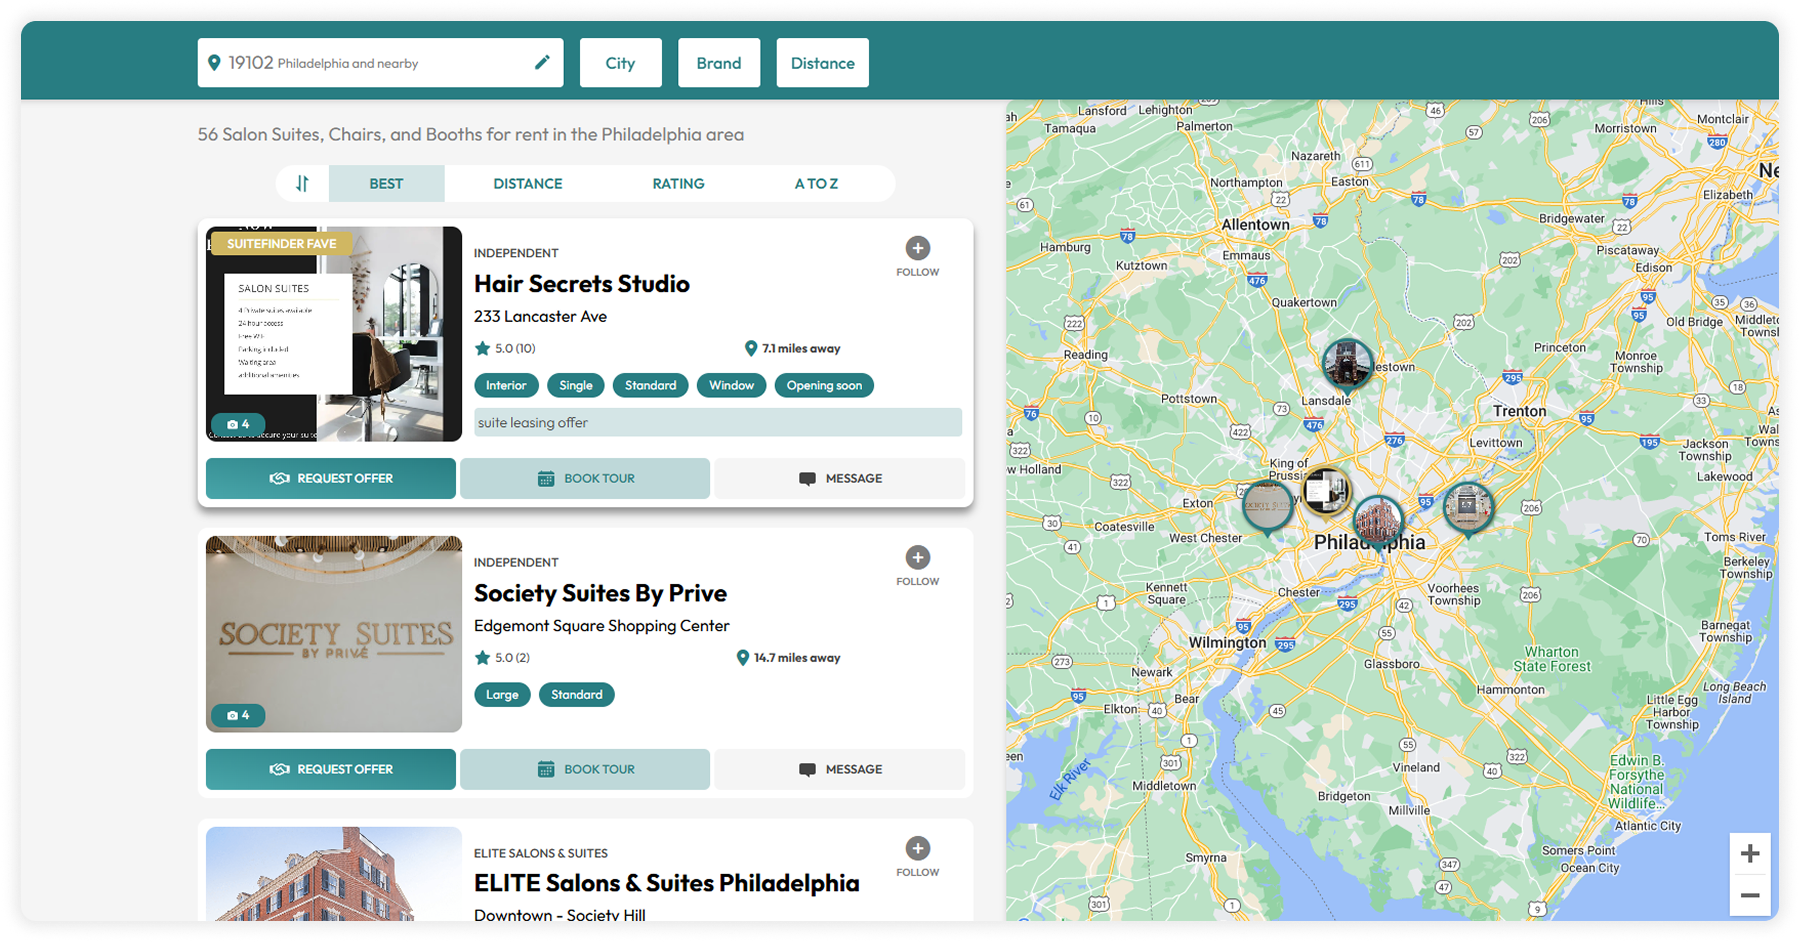Follow ELITE Salons & Suites Philadelphia plus icon
Viewport: 1800px width, 942px height.
click(917, 849)
